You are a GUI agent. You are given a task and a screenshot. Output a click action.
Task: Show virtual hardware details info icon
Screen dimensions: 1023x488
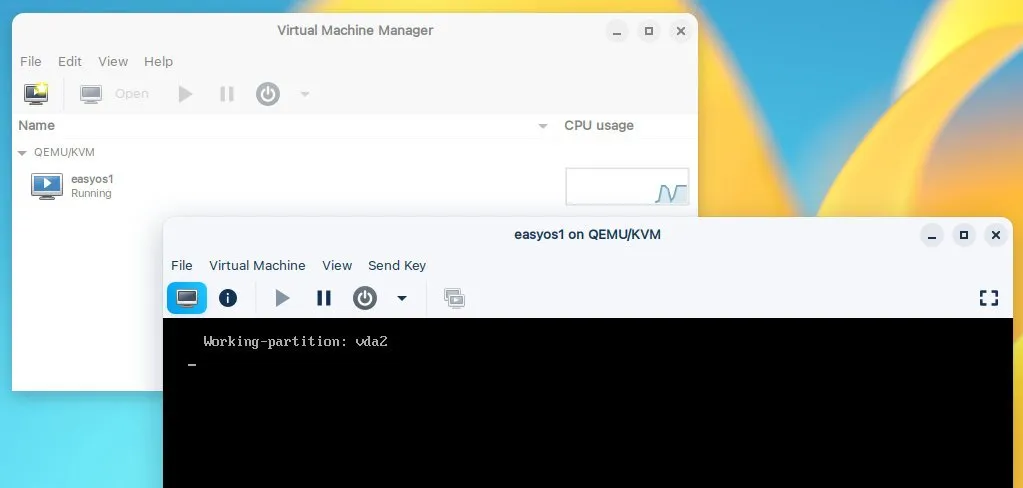pyautogui.click(x=228, y=298)
